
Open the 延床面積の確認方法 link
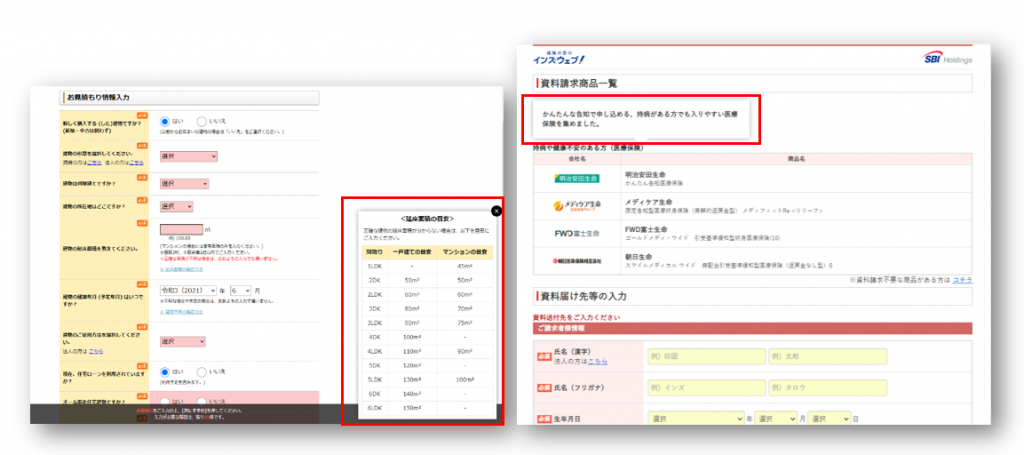point(181,269)
